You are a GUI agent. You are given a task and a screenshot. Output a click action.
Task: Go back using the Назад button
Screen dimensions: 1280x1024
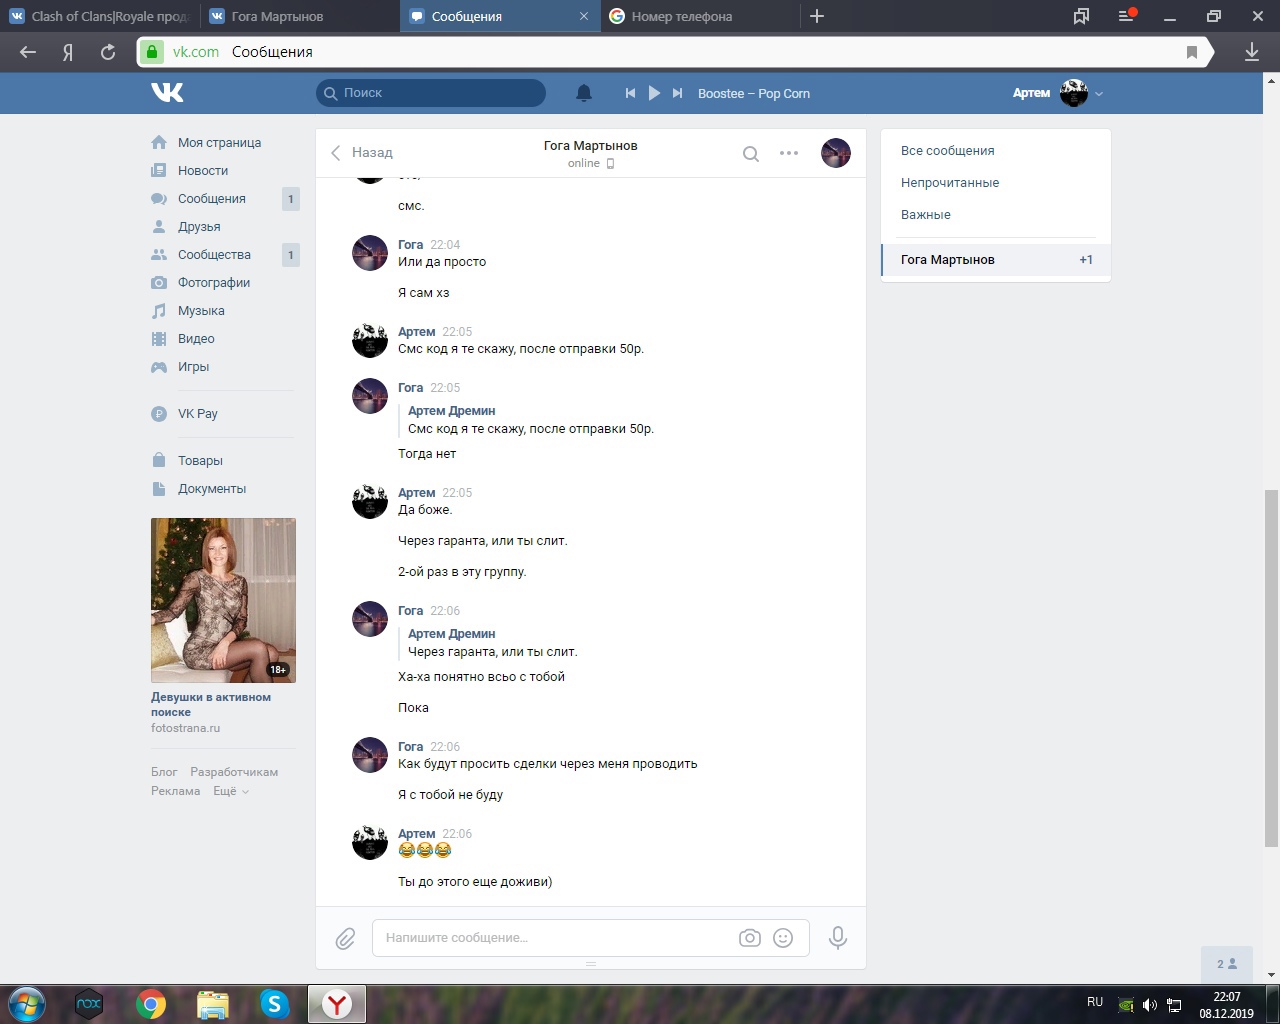pyautogui.click(x=362, y=153)
